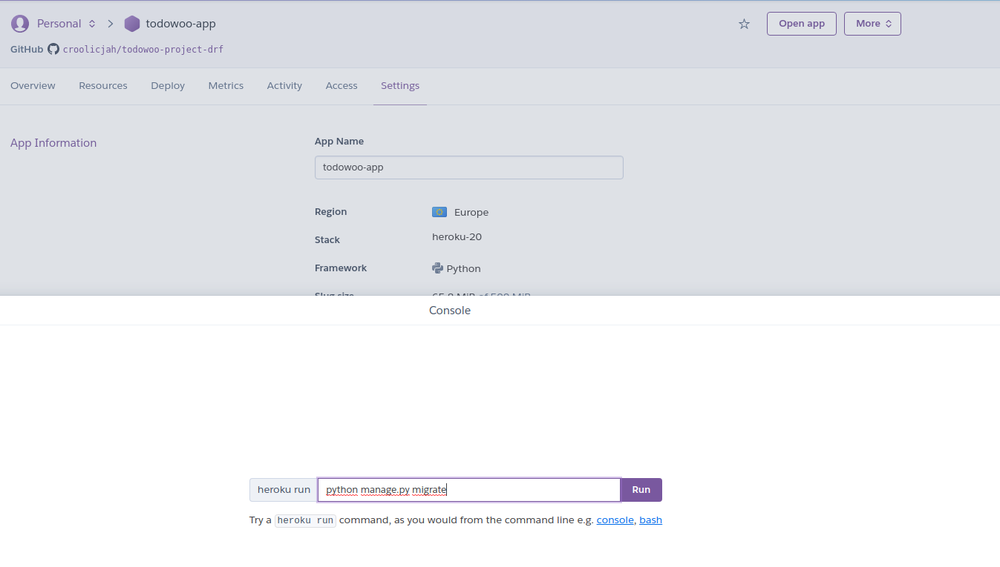1000x567 pixels.
Task: Click the todowoo-app hexagon icon
Action: click(x=132, y=24)
